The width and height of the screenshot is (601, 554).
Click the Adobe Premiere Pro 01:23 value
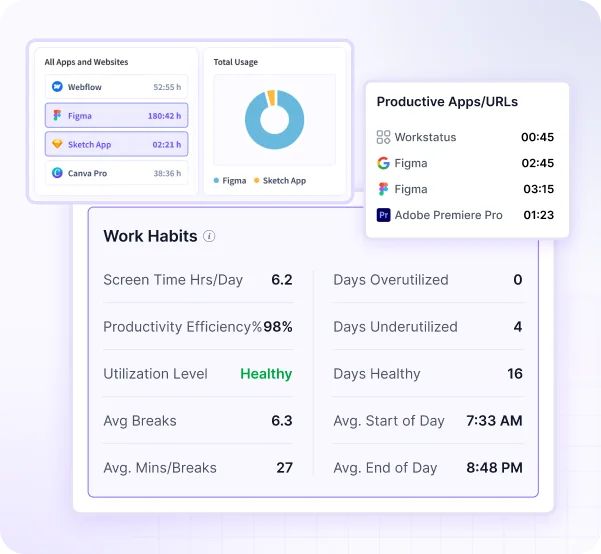(539, 215)
